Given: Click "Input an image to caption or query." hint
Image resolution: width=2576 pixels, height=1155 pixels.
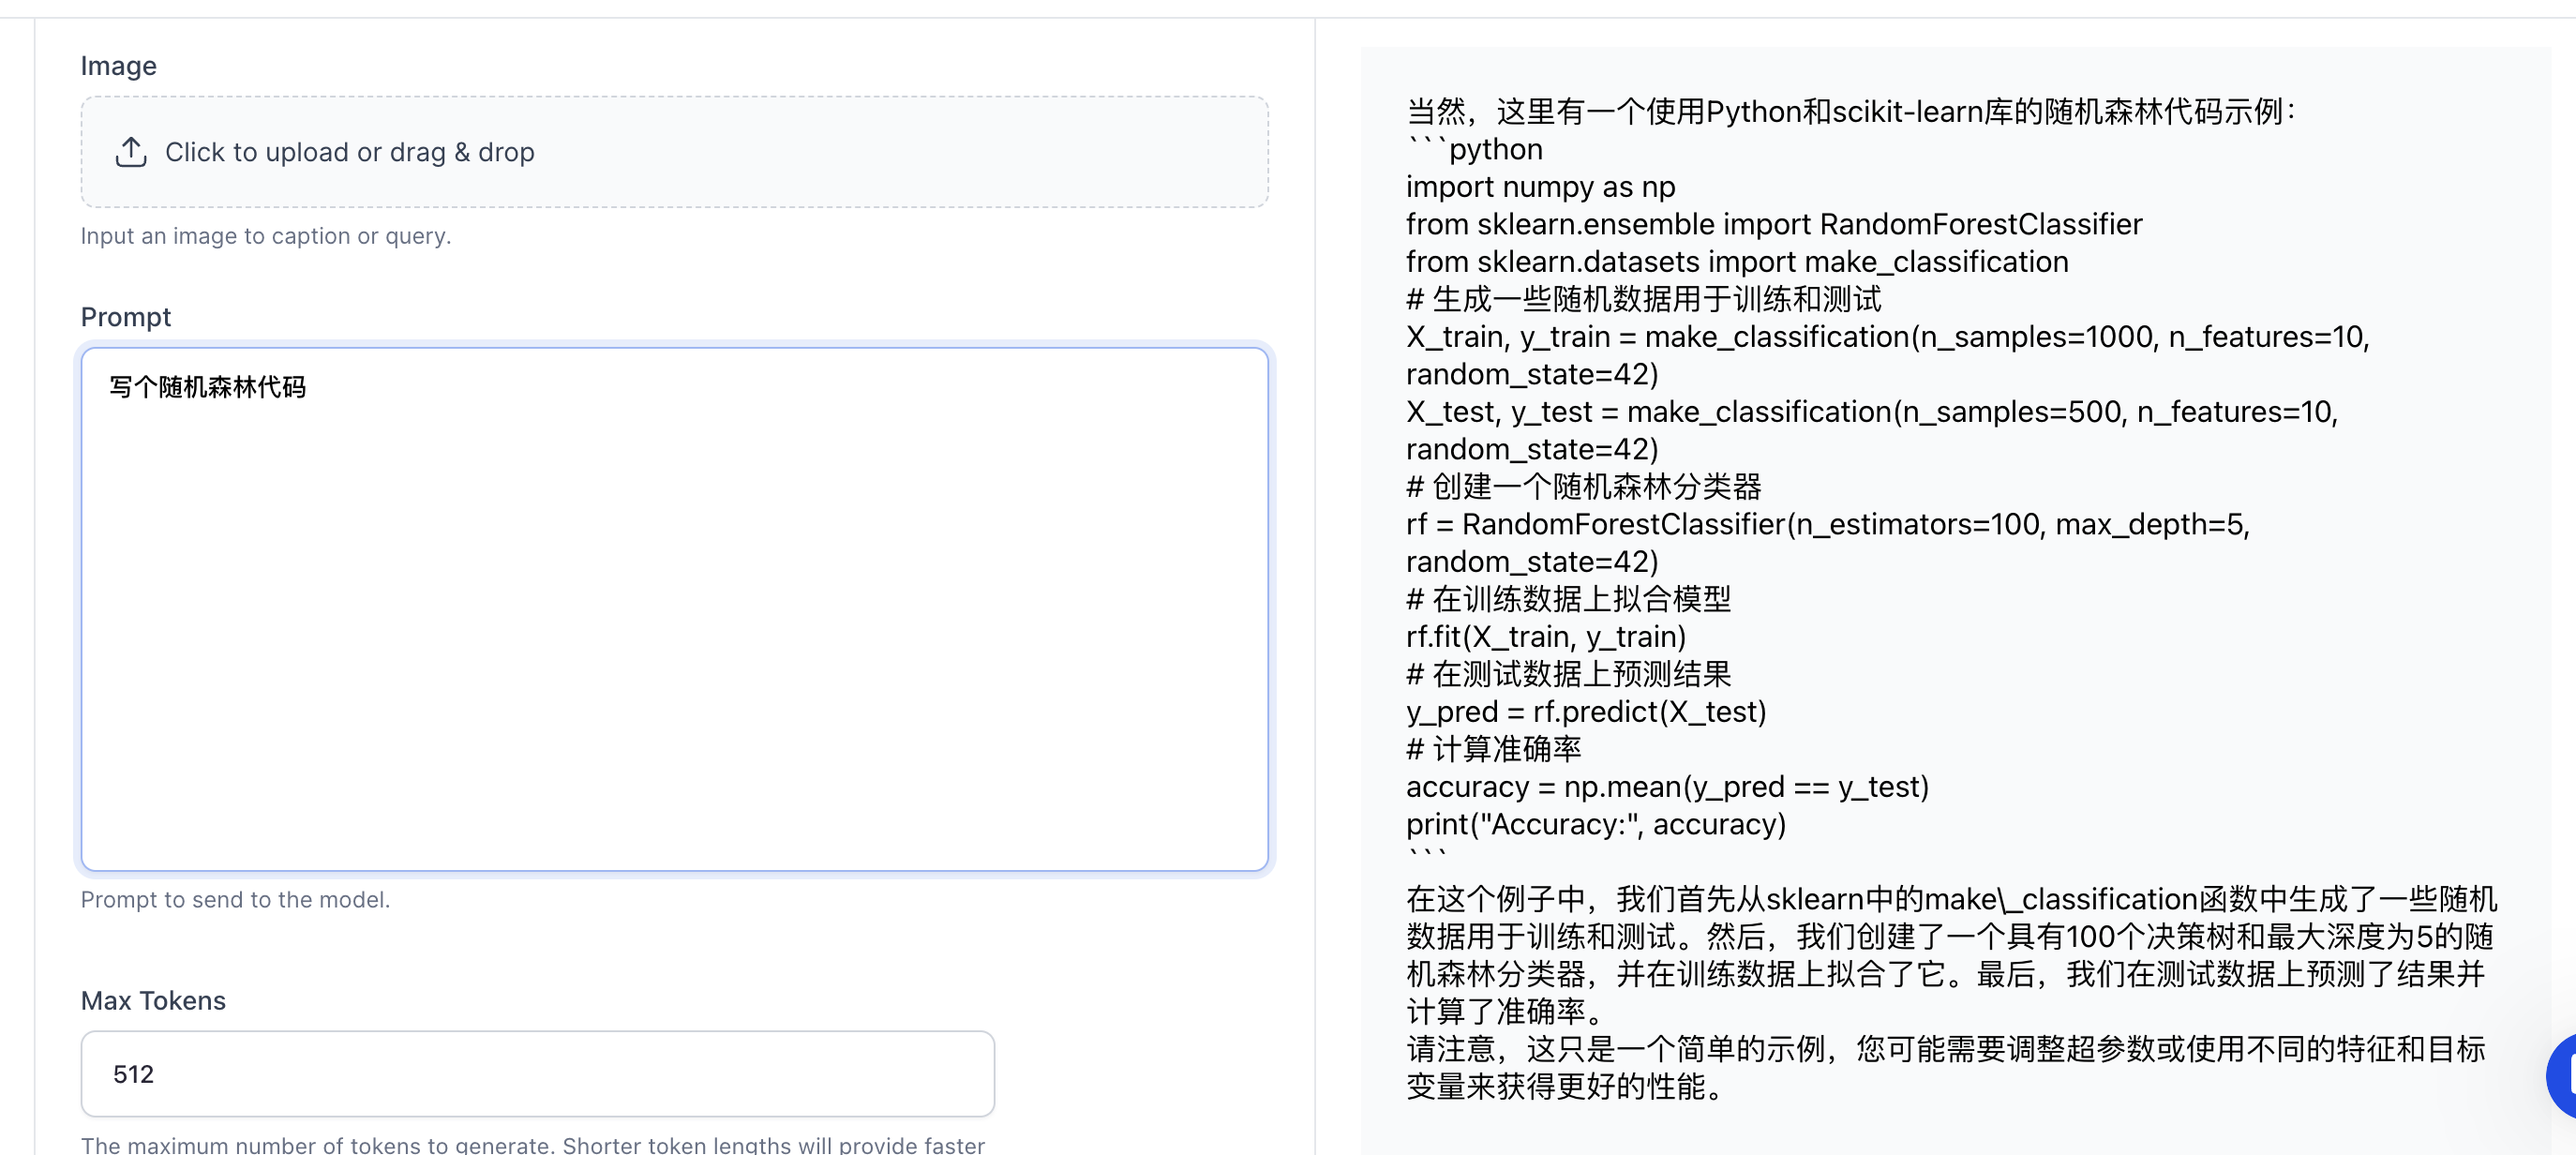Looking at the screenshot, I should tap(265, 236).
